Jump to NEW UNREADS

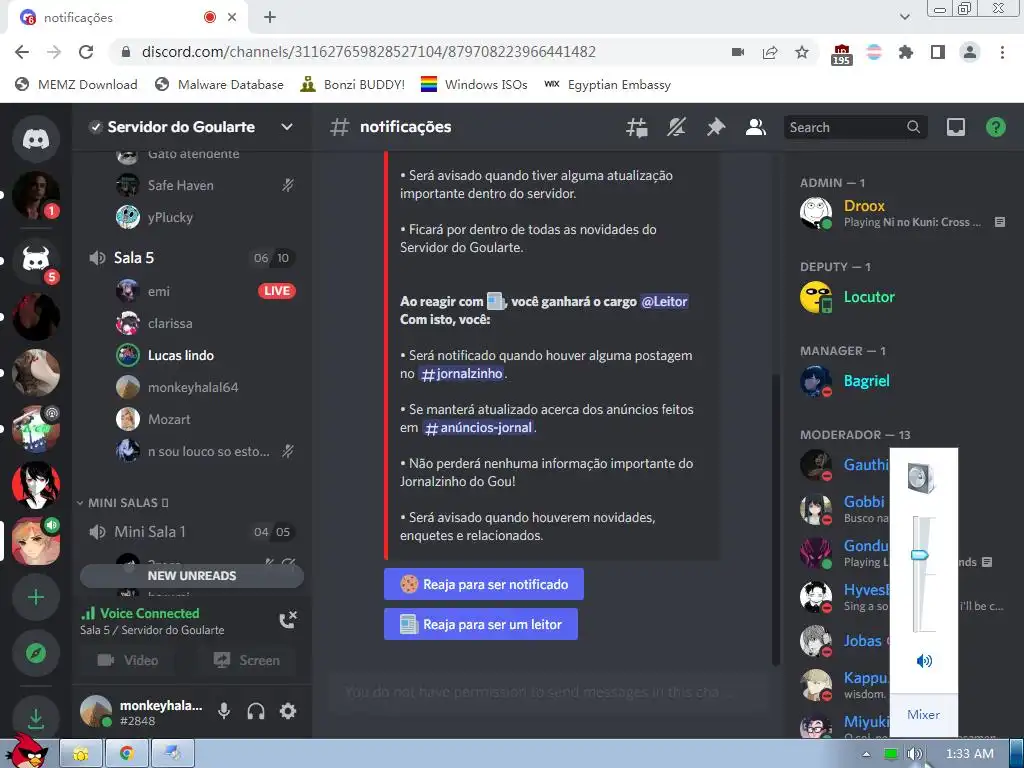point(192,576)
